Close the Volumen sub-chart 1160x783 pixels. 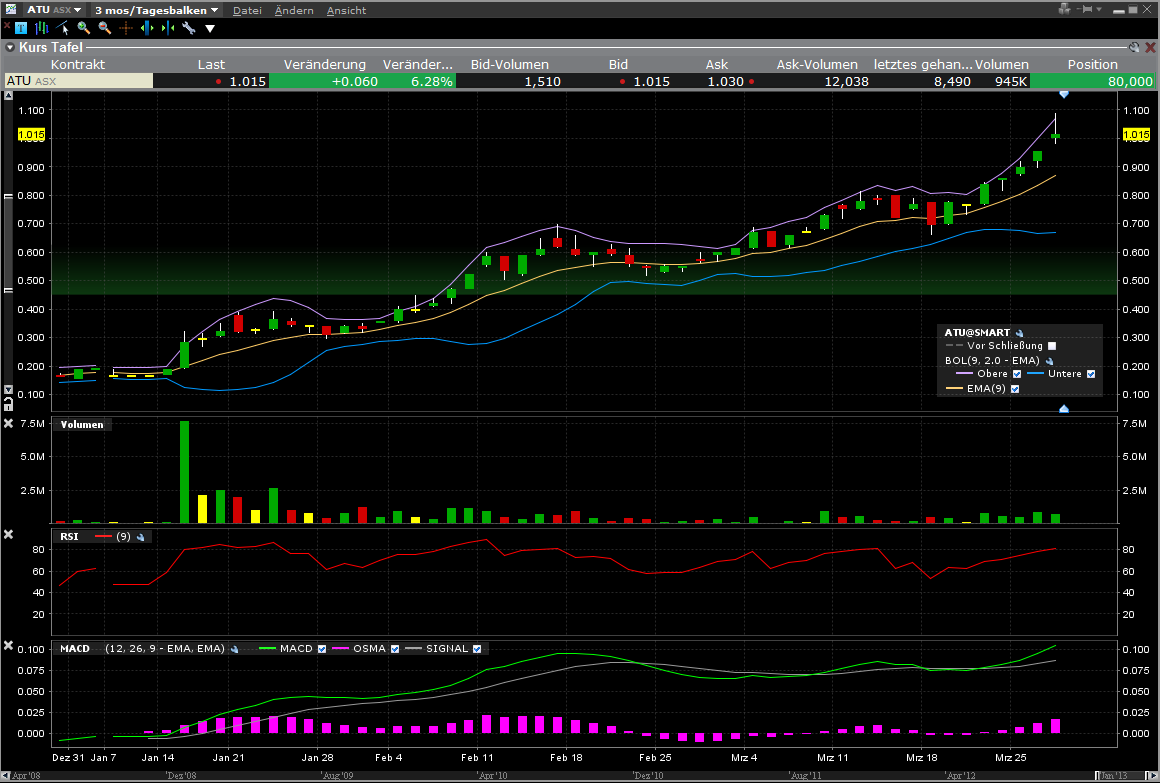tap(9, 423)
